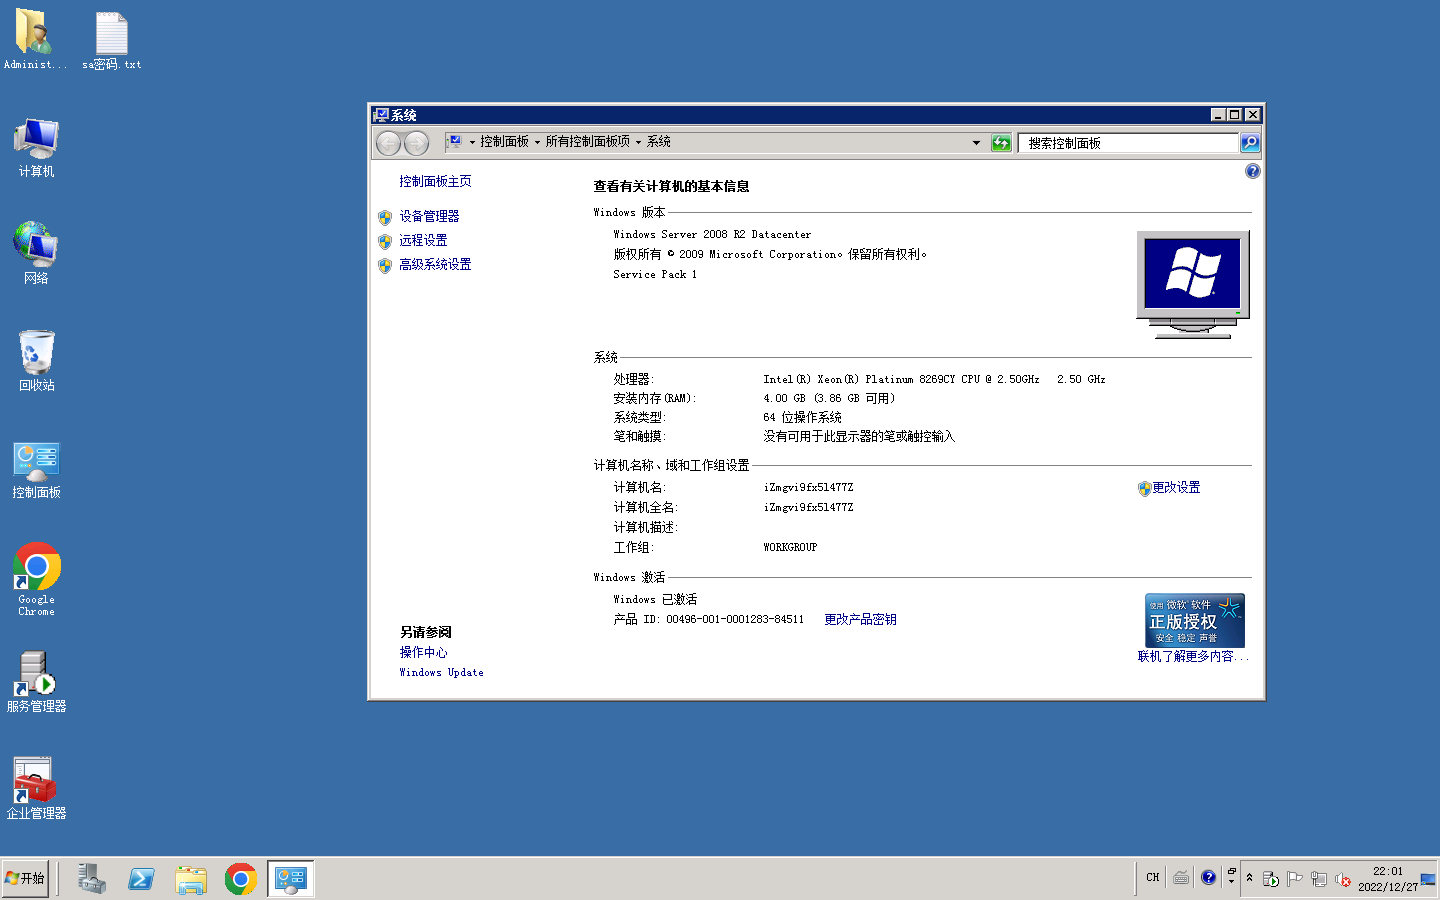Screen dimensions: 1440x900
Task: Show hidden tray icons chevron
Action: tap(1249, 878)
